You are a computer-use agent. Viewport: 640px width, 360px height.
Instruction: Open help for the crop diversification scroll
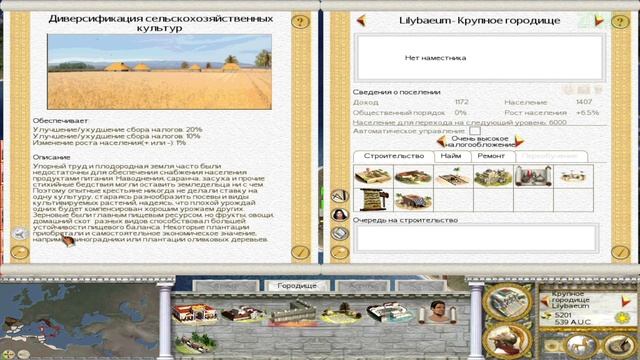click(300, 21)
